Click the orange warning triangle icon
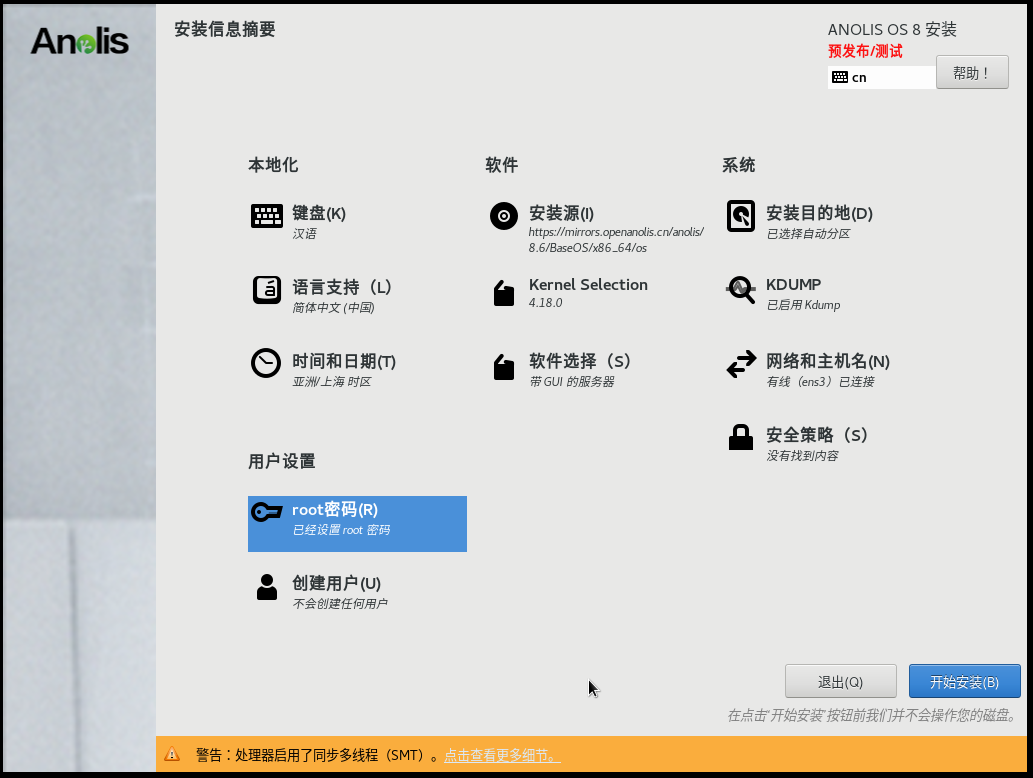This screenshot has width=1033, height=778. (x=172, y=754)
